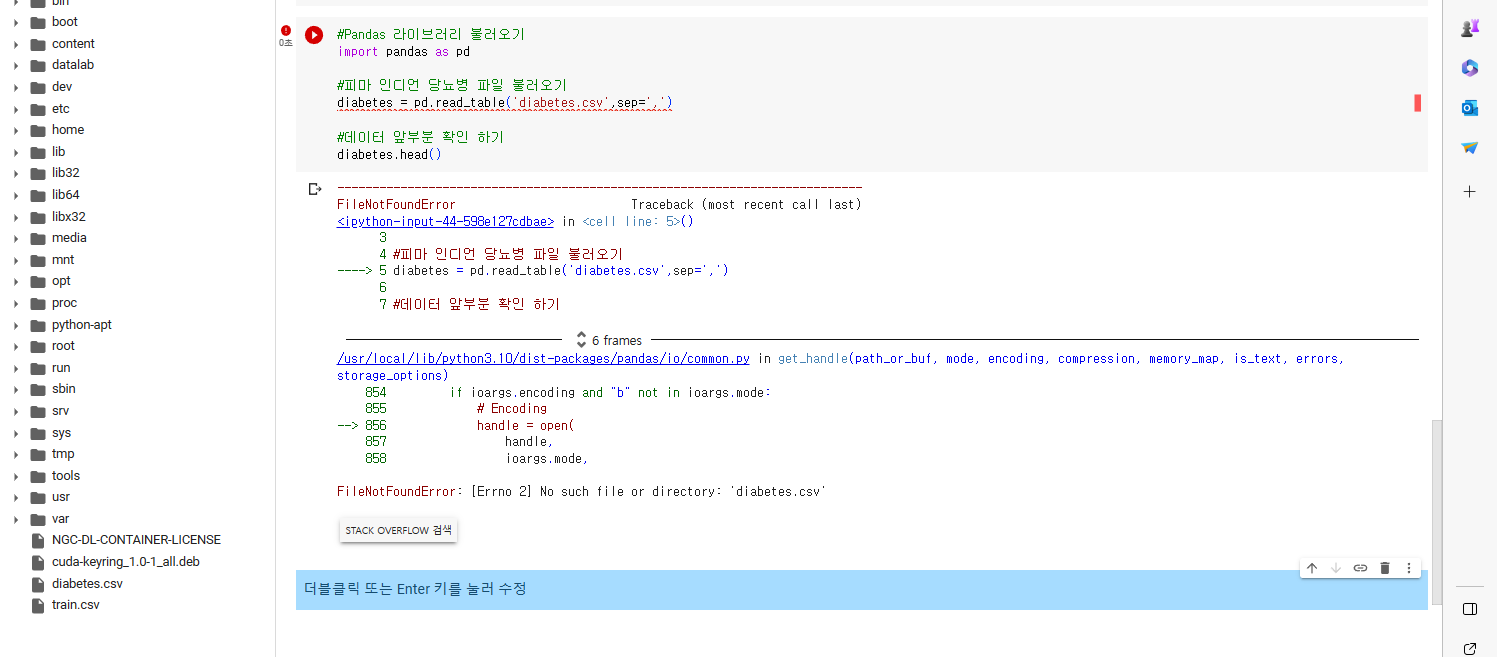Move the text cell up
Screen dimensions: 1497x657
[1312, 568]
